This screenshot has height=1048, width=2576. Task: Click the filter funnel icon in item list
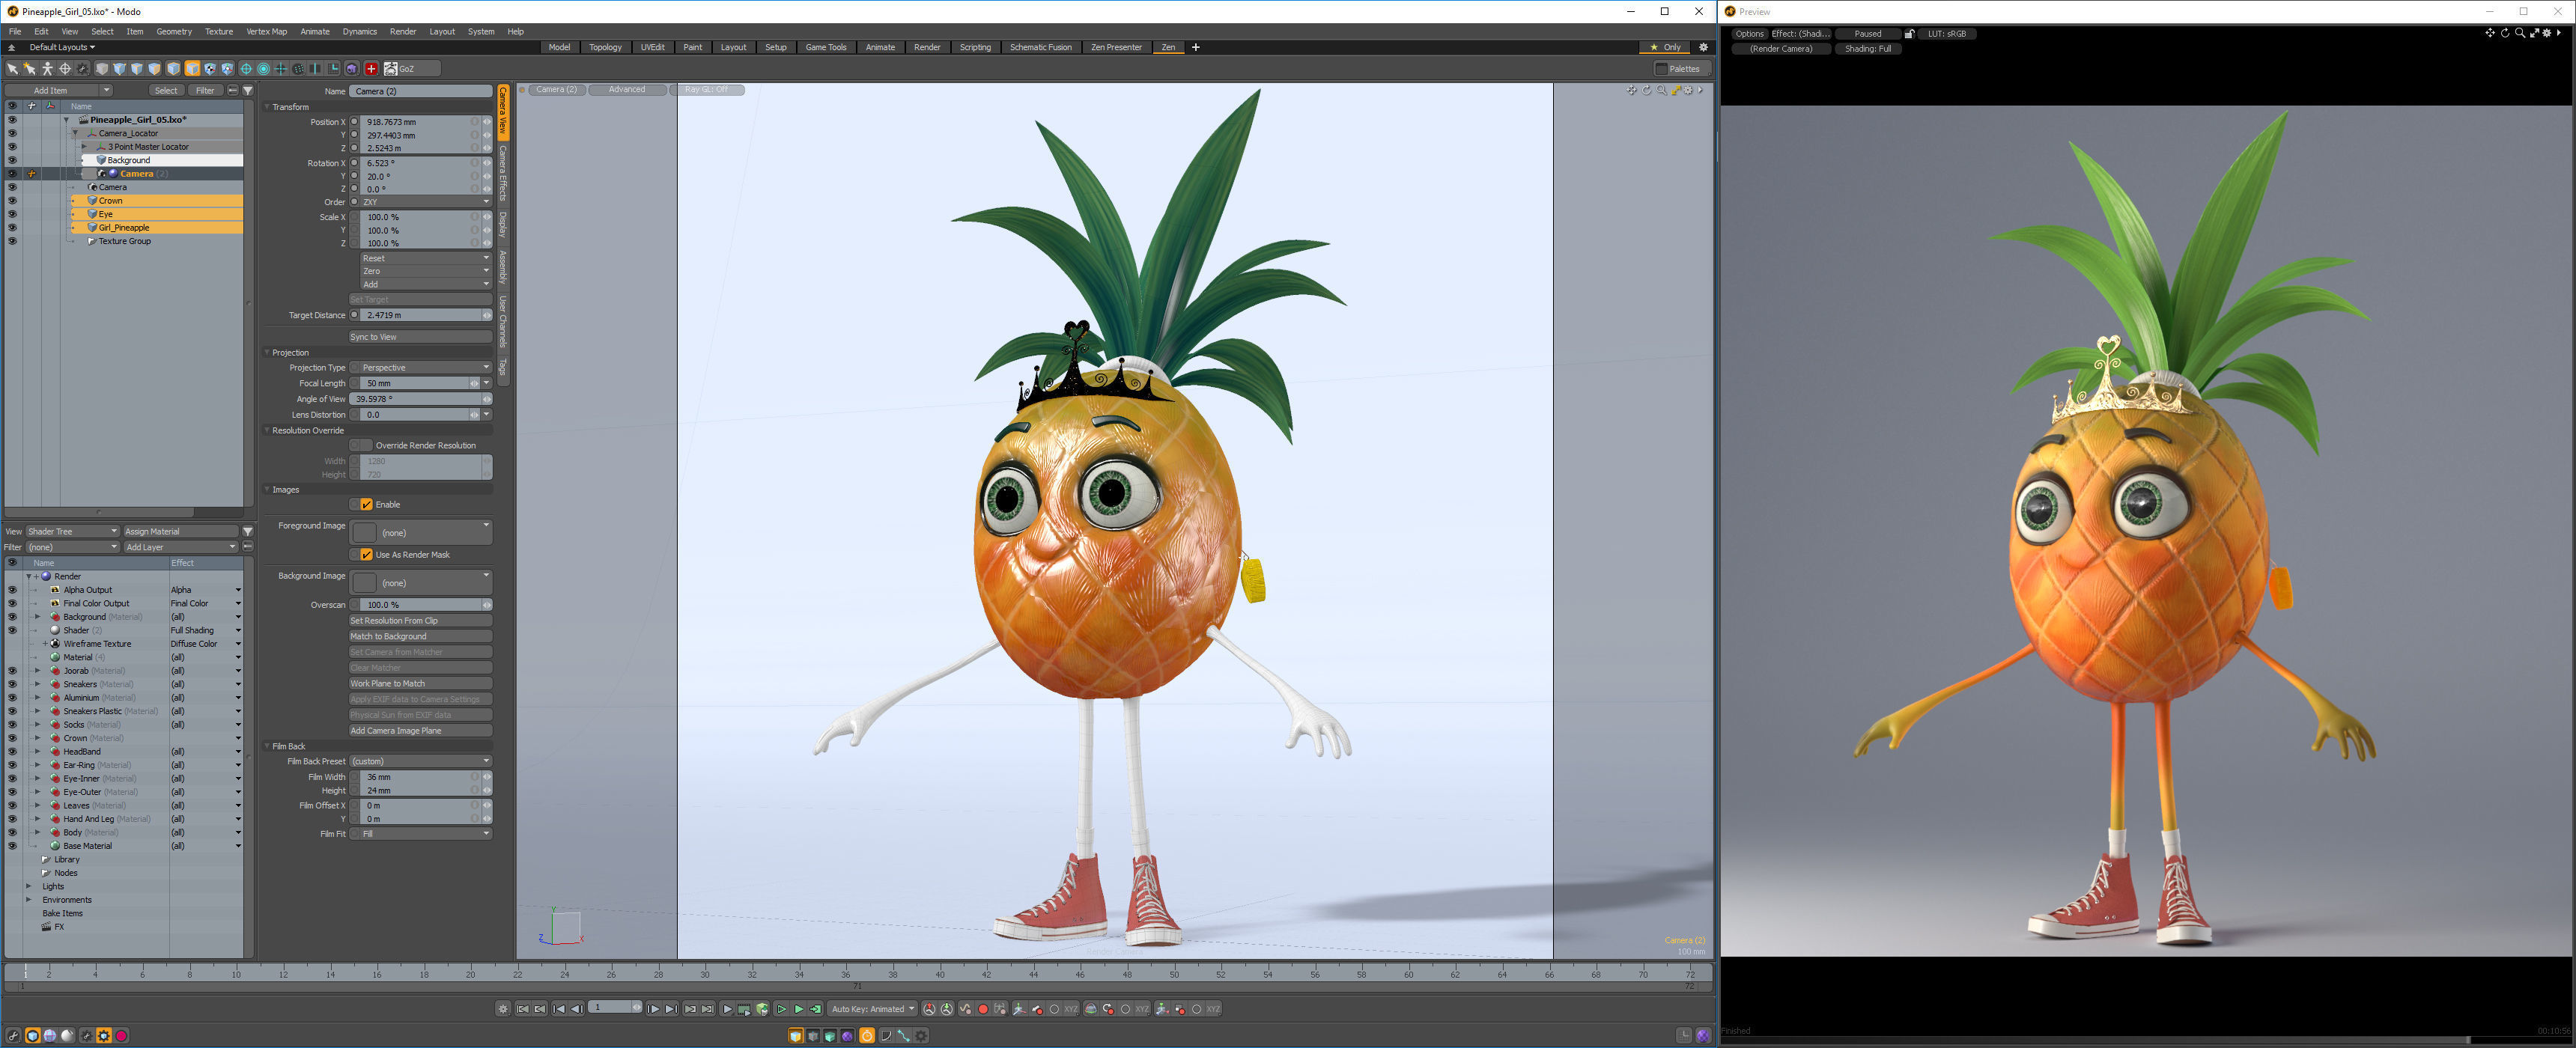click(248, 91)
